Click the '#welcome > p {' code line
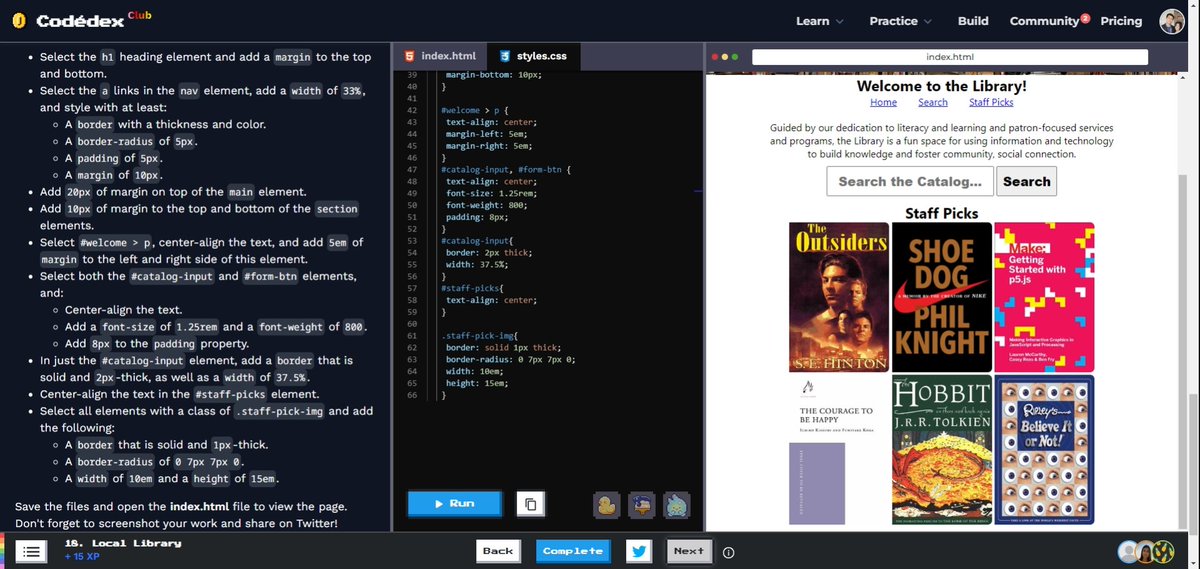This screenshot has width=1200, height=569. (x=473, y=109)
